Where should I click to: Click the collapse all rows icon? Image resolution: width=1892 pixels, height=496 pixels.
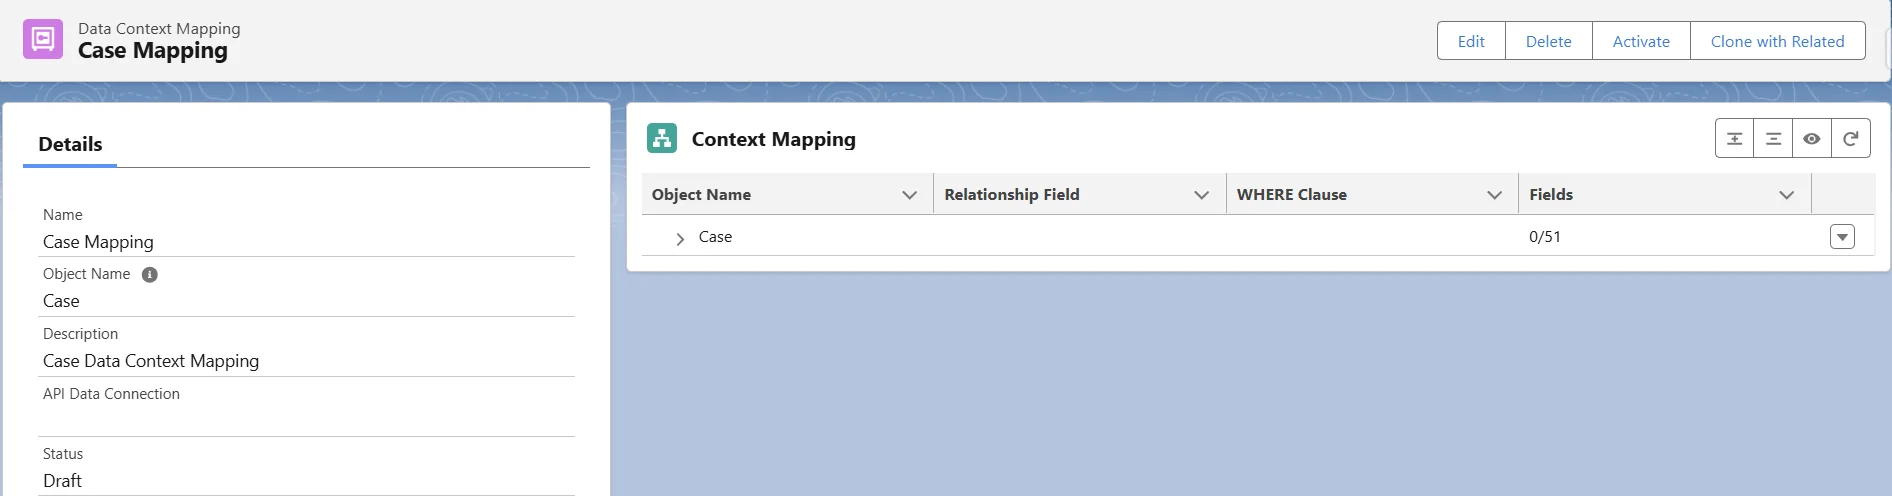pos(1773,139)
